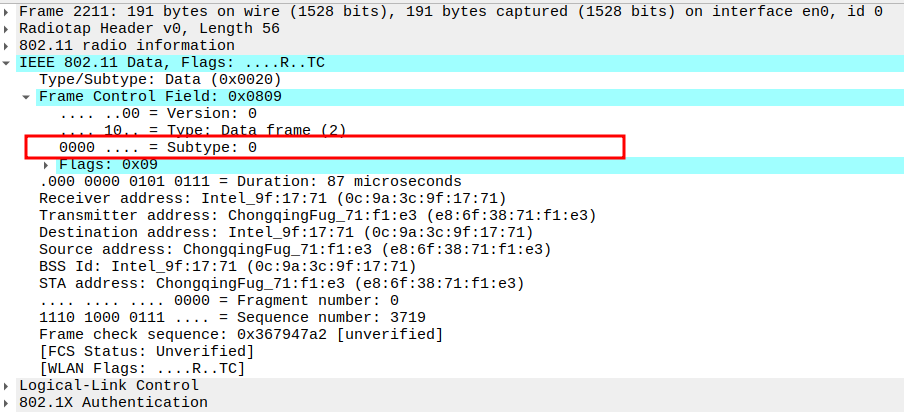Image resolution: width=904 pixels, height=418 pixels.
Task: Expand the Frame 2211 summary row
Action: click(x=9, y=12)
